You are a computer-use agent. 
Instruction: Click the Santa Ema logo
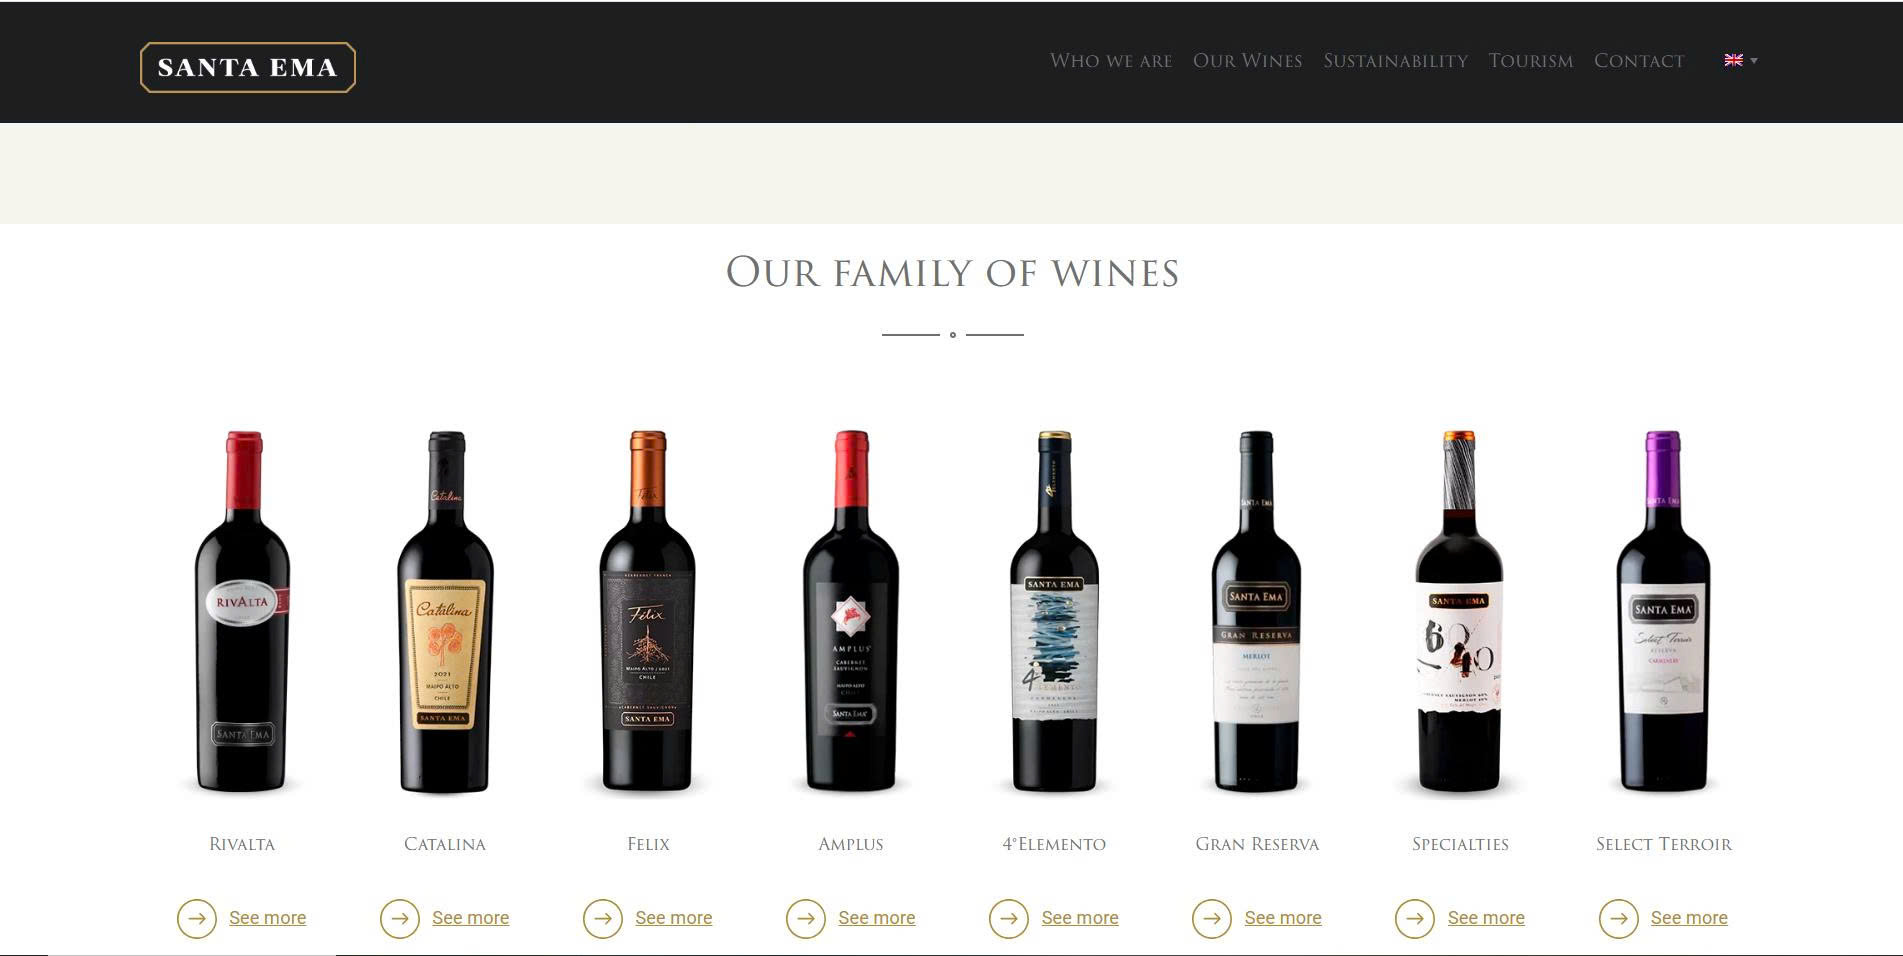pyautogui.click(x=248, y=67)
